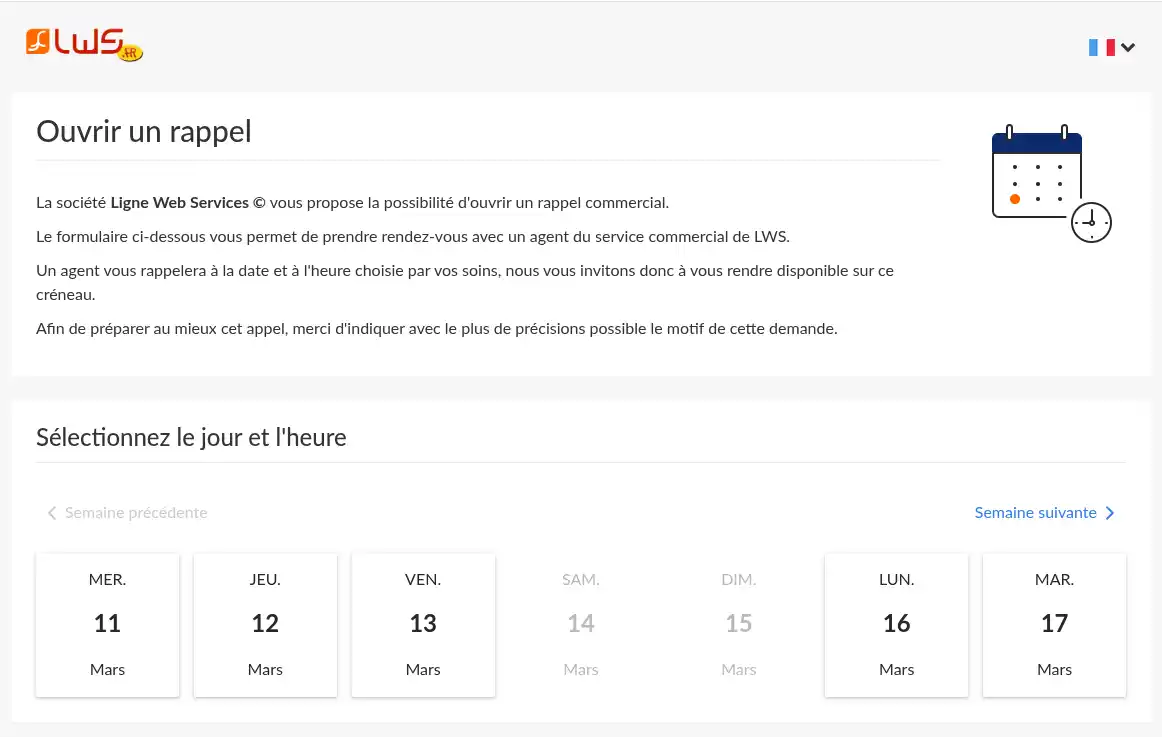
Task: Click the French flag language icon
Action: pyautogui.click(x=1100, y=46)
